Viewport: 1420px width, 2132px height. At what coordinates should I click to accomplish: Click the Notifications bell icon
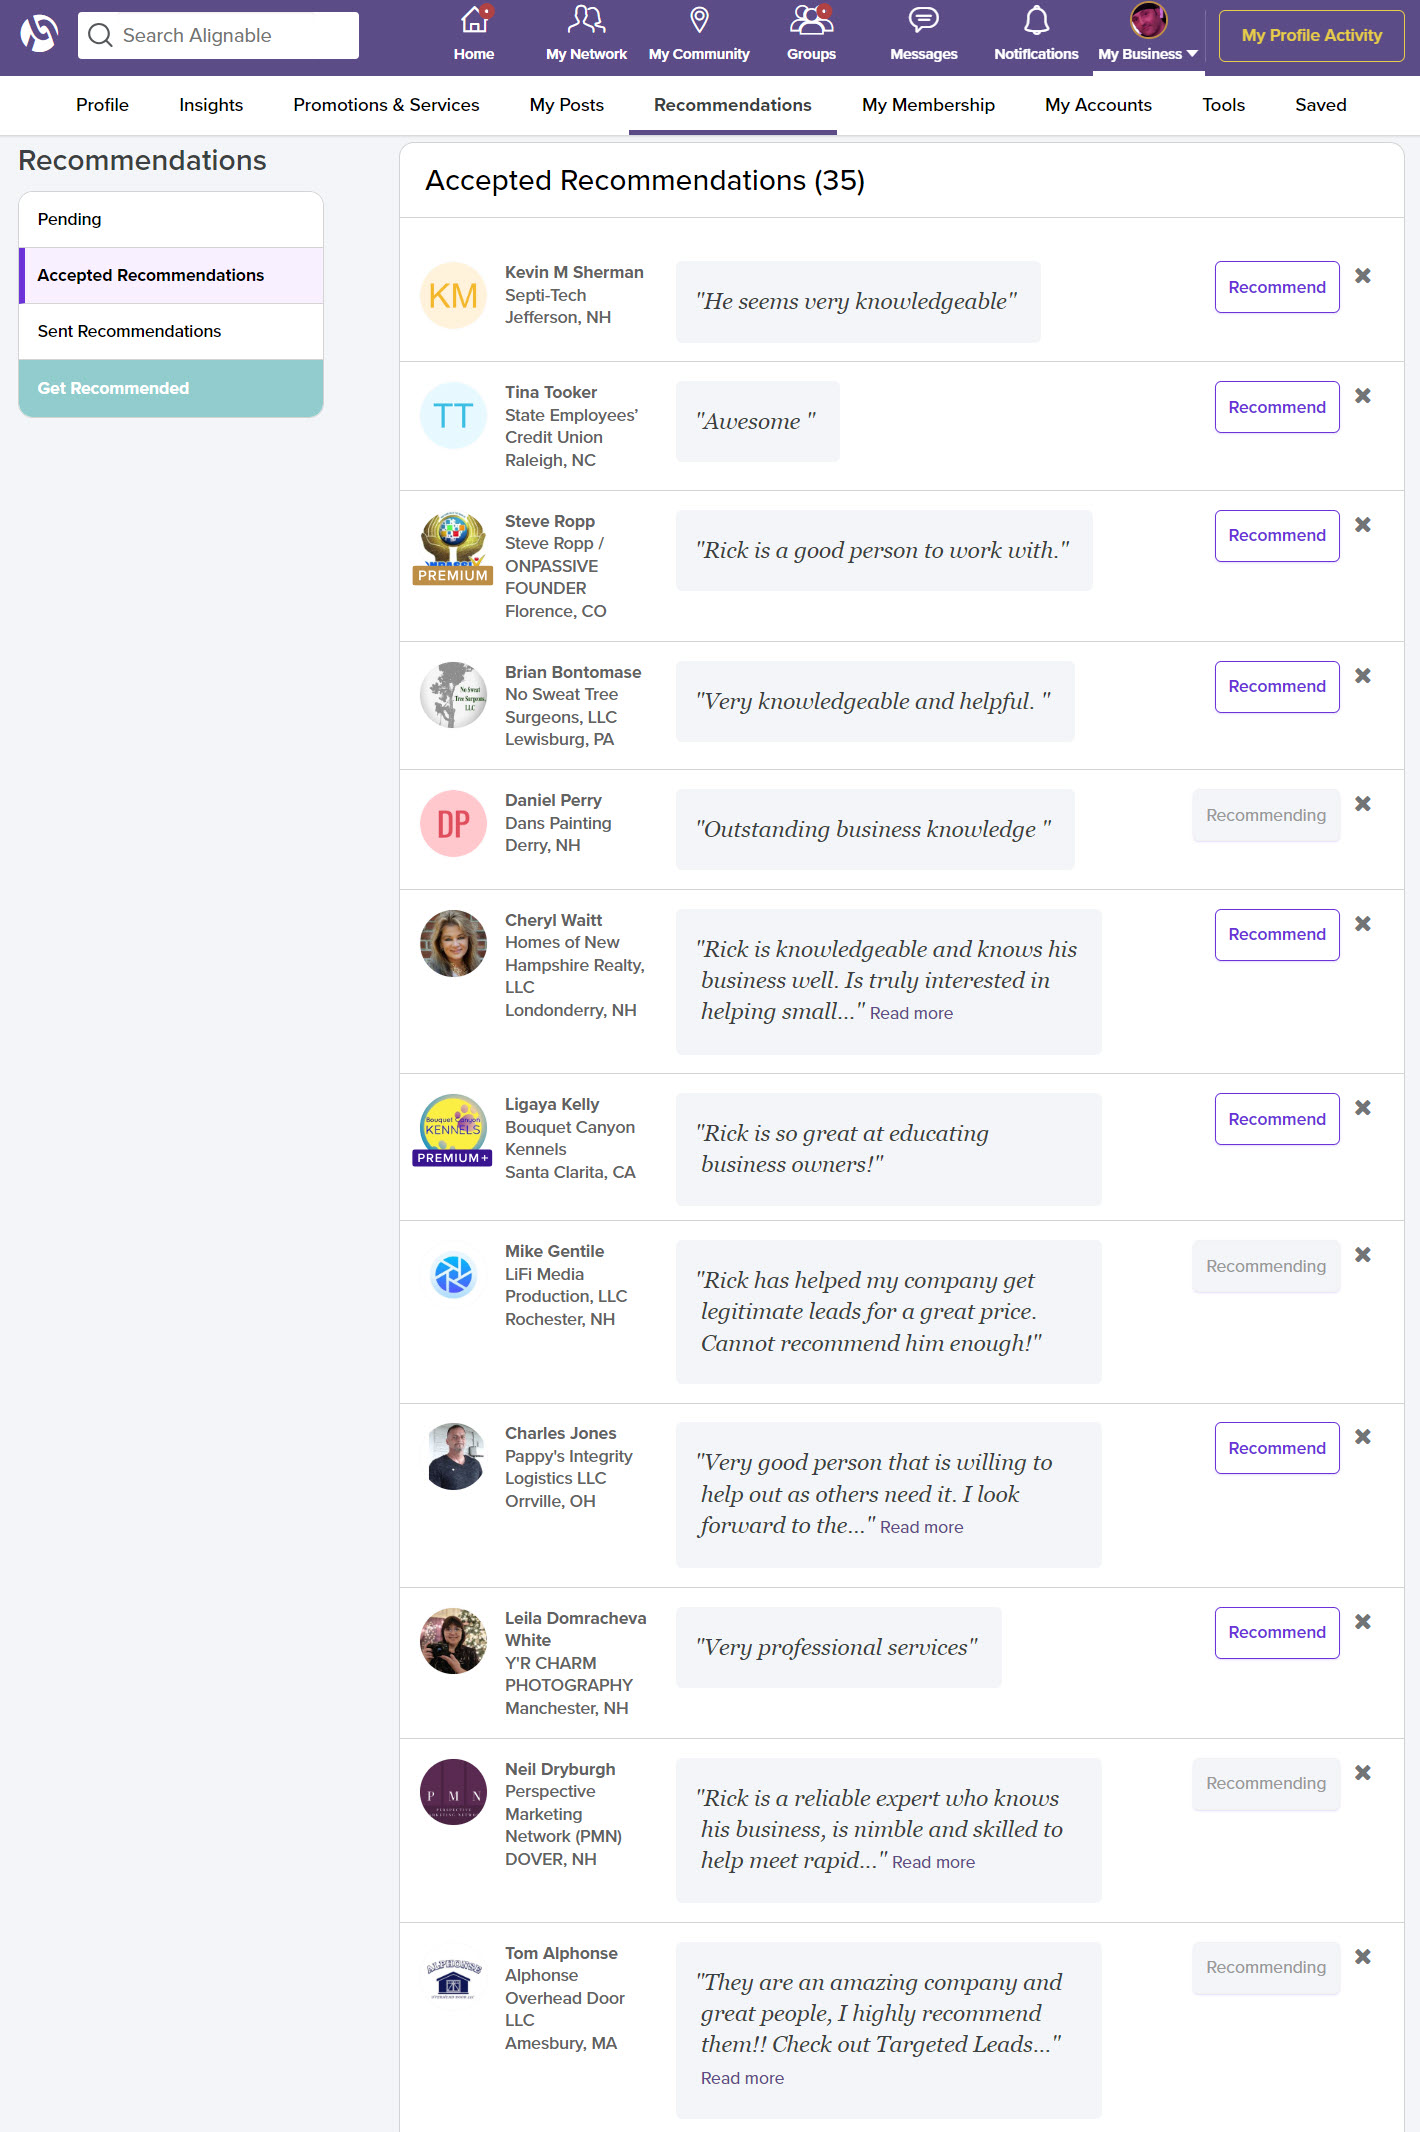(1036, 20)
